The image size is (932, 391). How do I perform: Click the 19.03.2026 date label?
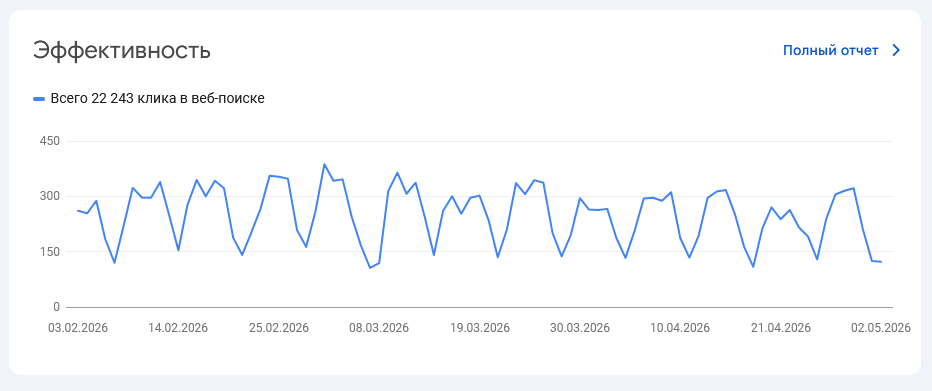tap(480, 328)
